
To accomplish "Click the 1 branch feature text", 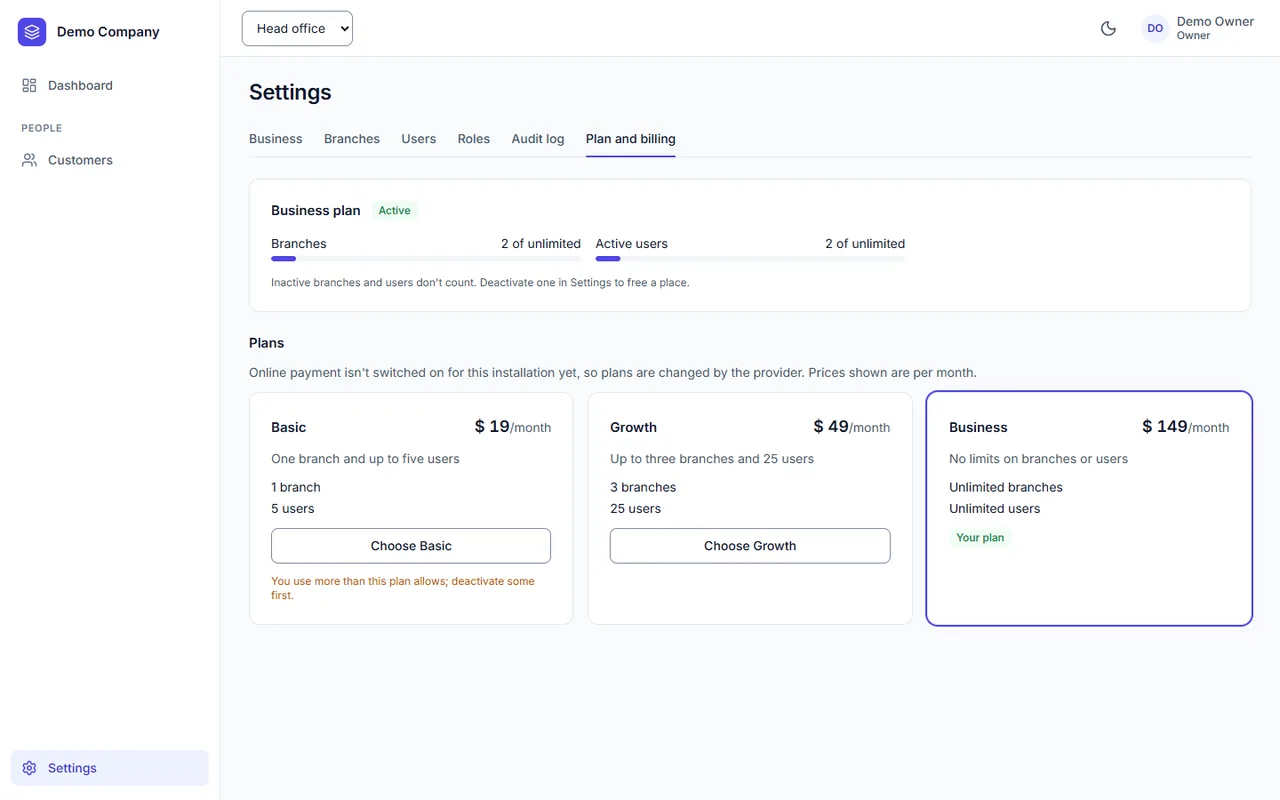I will click(296, 487).
